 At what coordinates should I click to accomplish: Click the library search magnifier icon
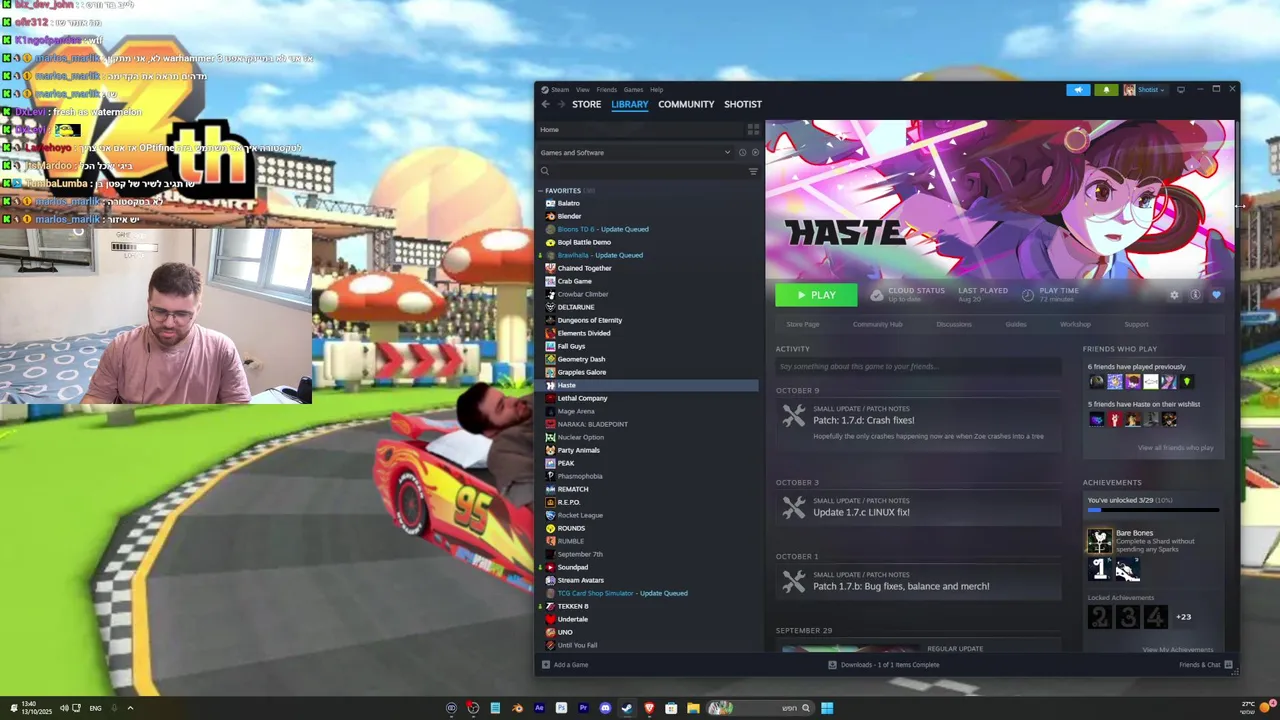545,172
